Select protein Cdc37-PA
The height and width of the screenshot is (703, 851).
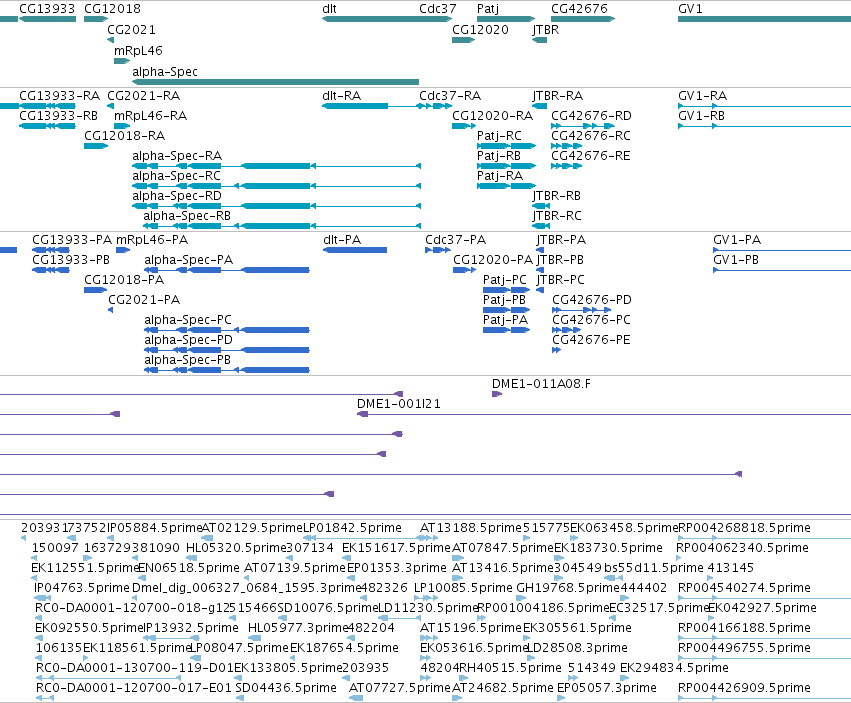click(438, 250)
